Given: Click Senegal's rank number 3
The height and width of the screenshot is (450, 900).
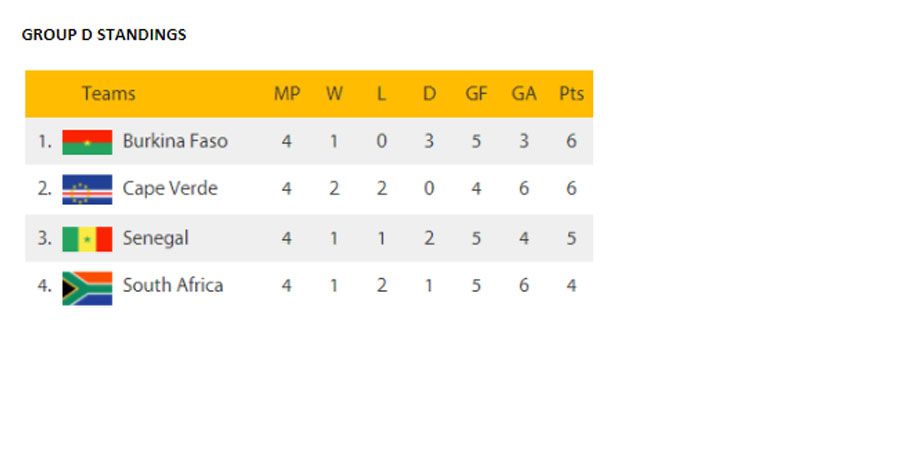Looking at the screenshot, I should [x=44, y=238].
